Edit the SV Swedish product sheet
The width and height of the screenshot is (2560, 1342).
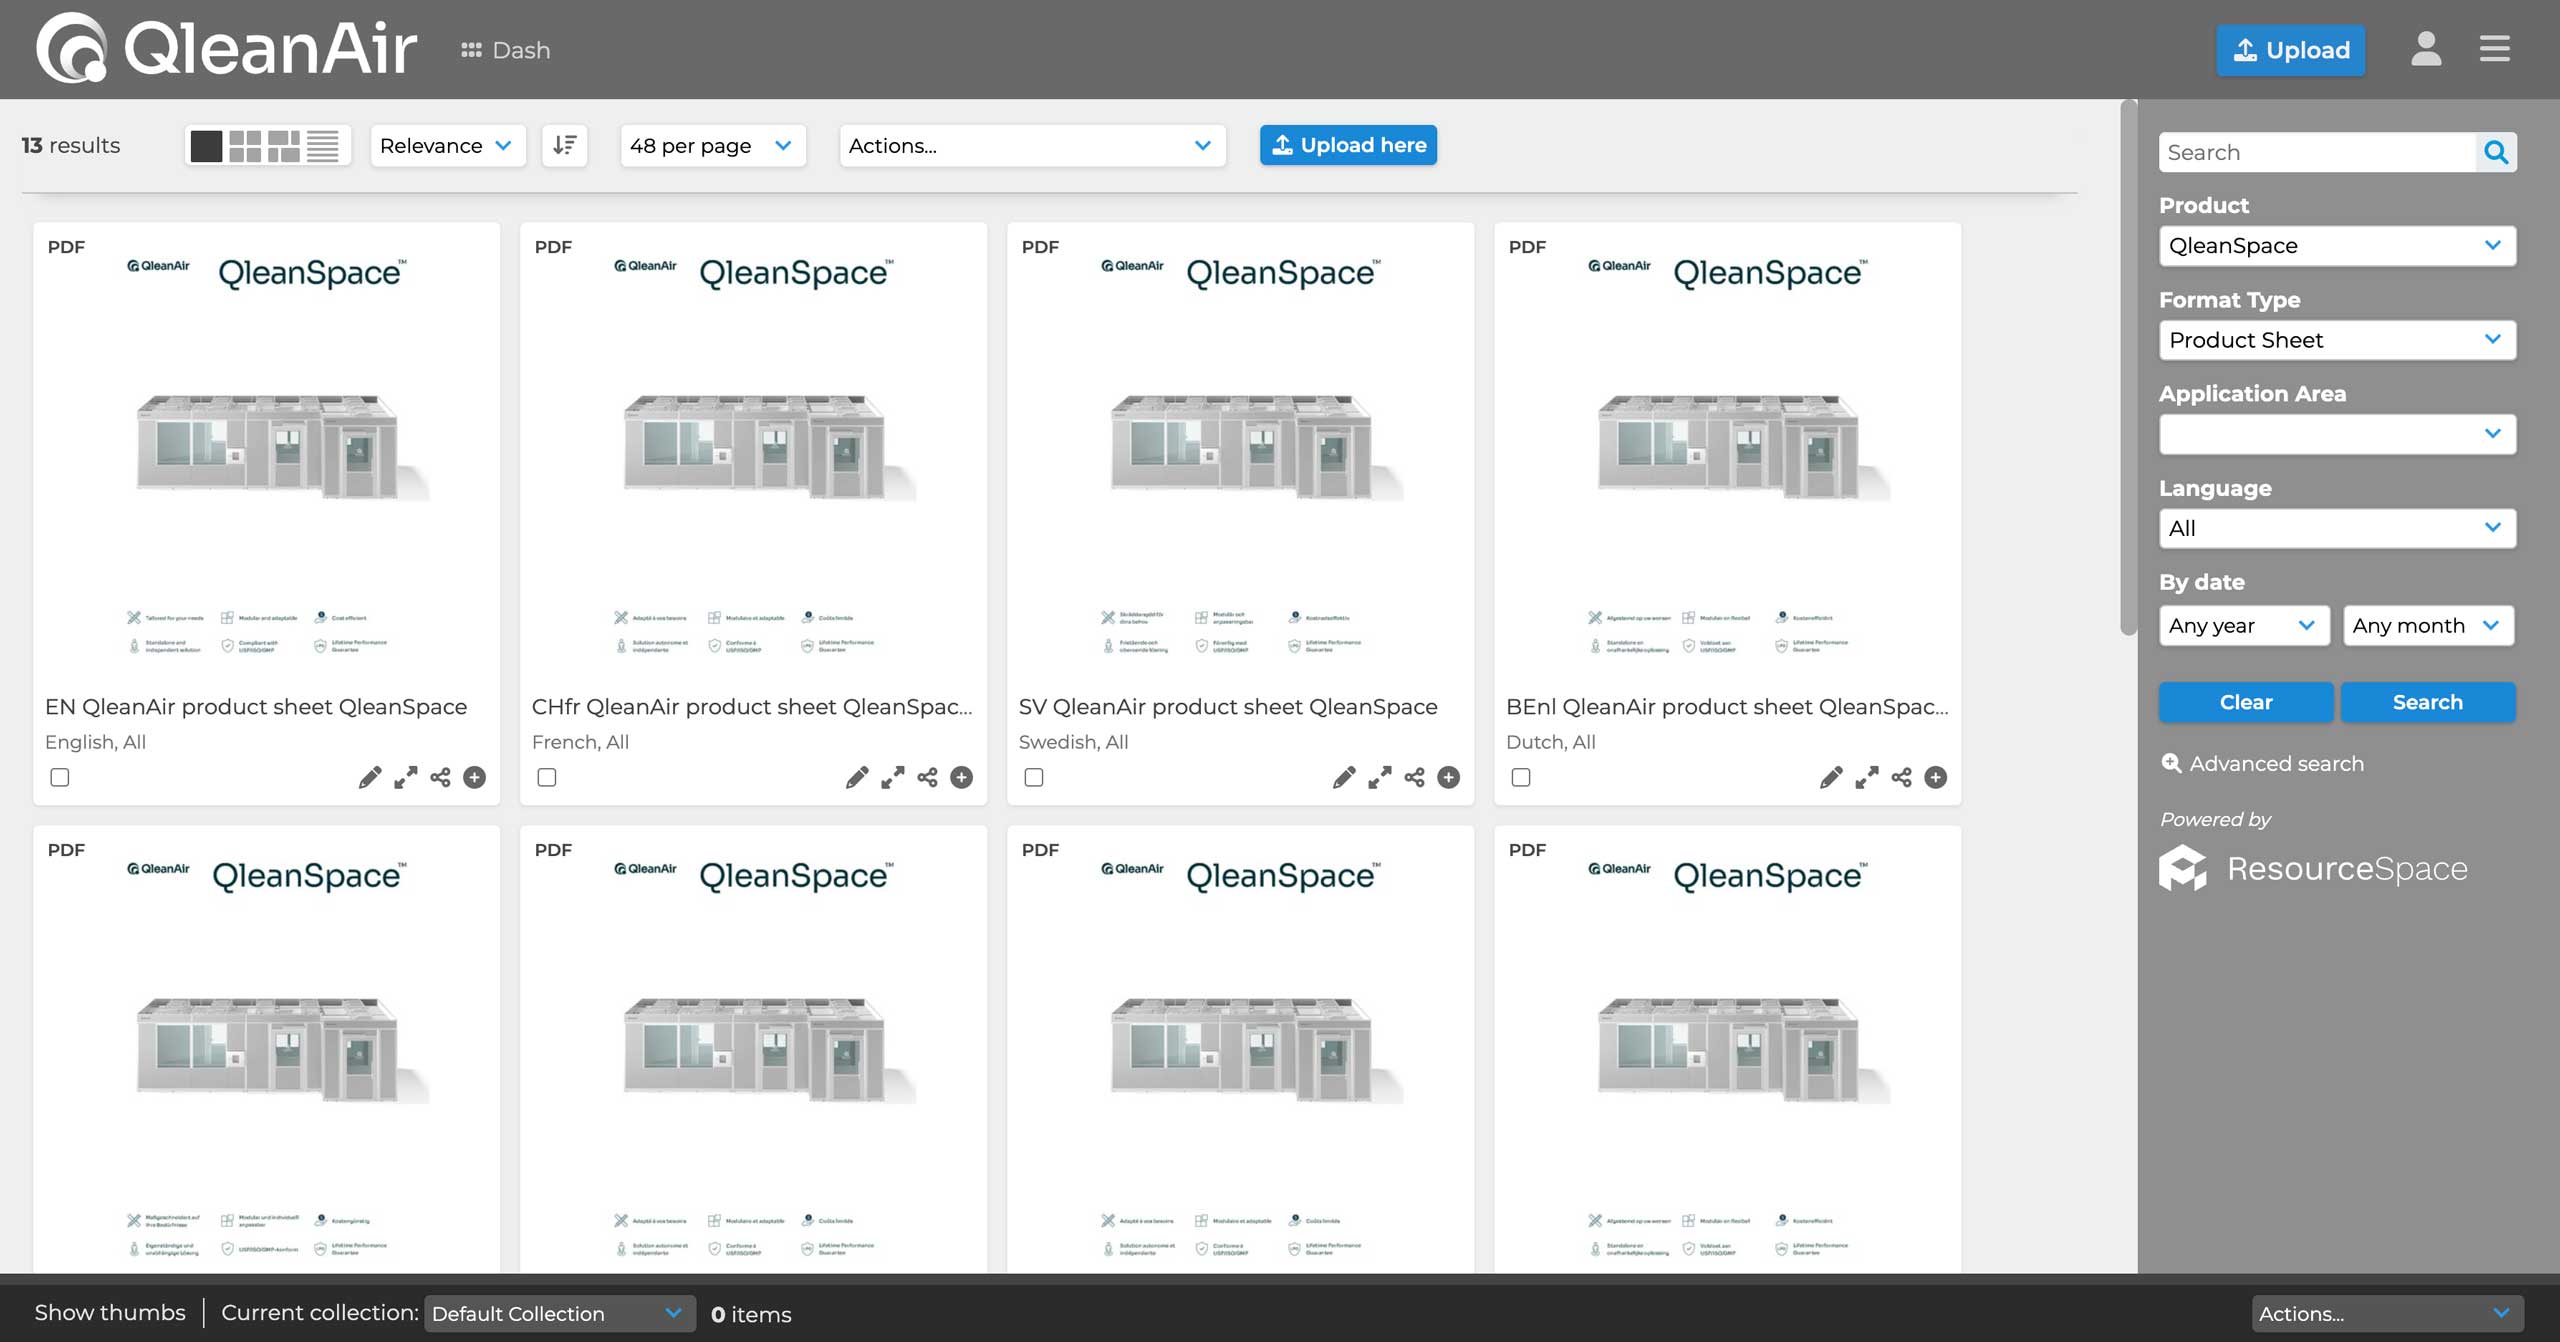1344,777
